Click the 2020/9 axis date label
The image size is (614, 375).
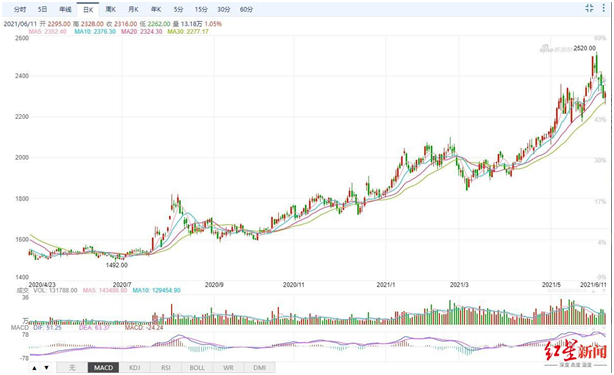214,285
